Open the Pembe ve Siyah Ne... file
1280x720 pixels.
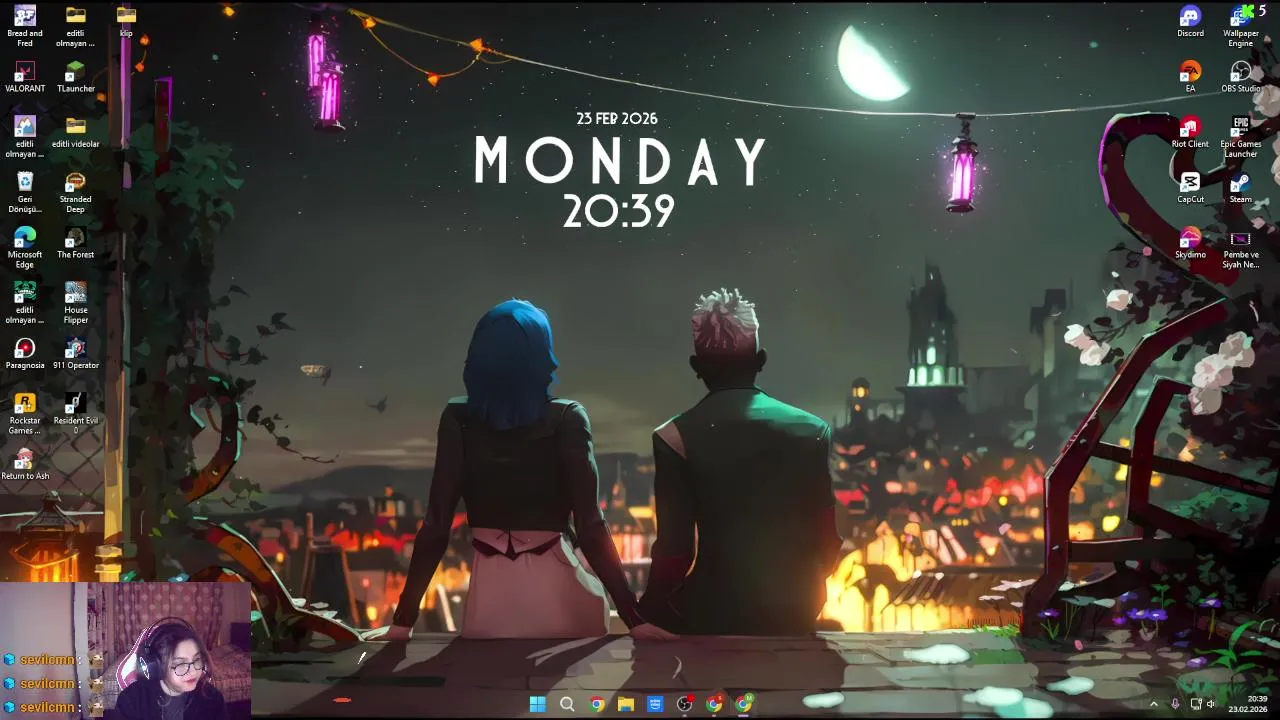pos(1241,248)
